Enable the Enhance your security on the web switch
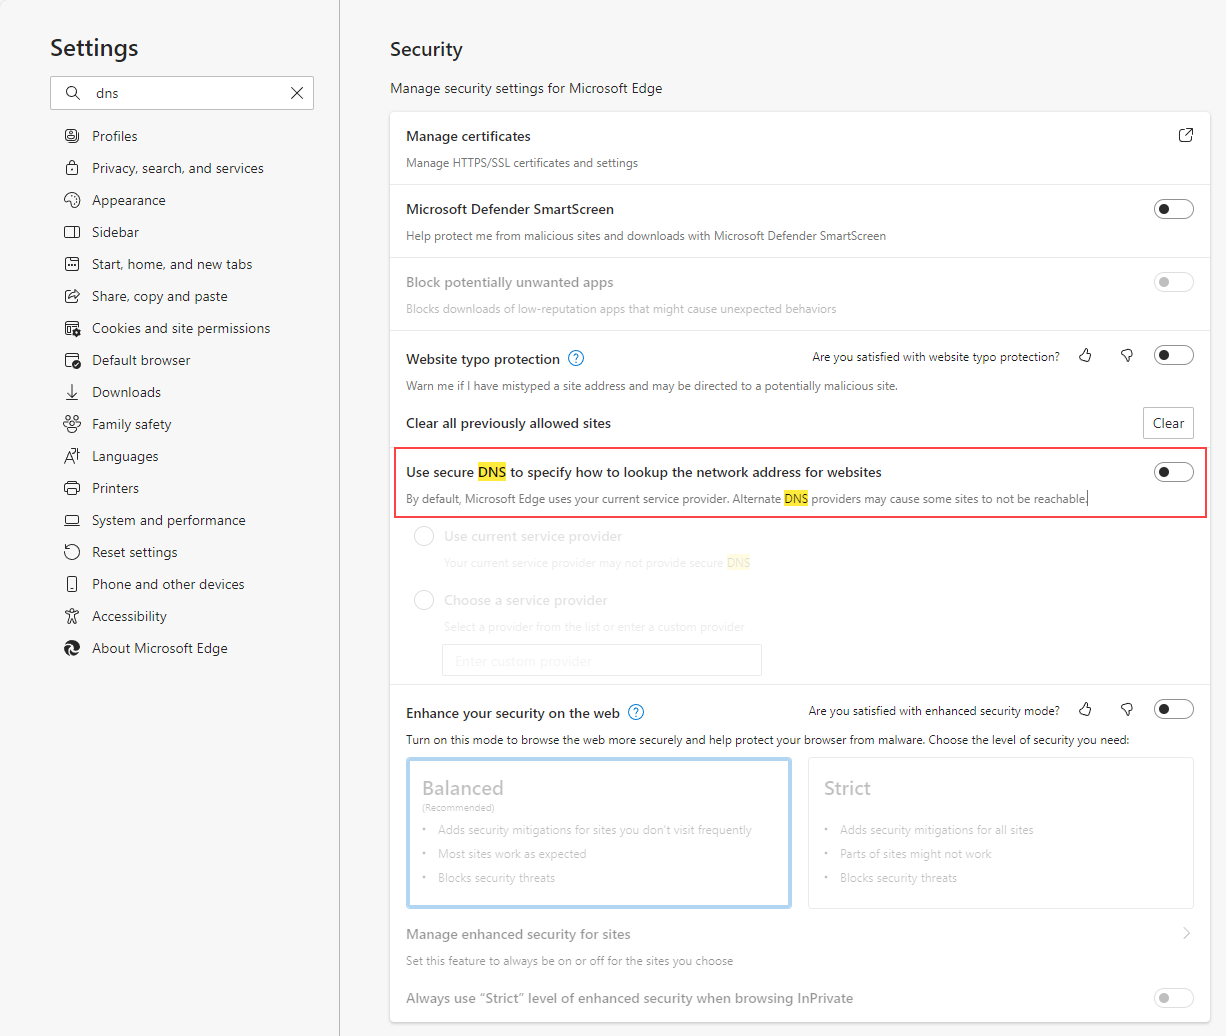 pyautogui.click(x=1174, y=709)
